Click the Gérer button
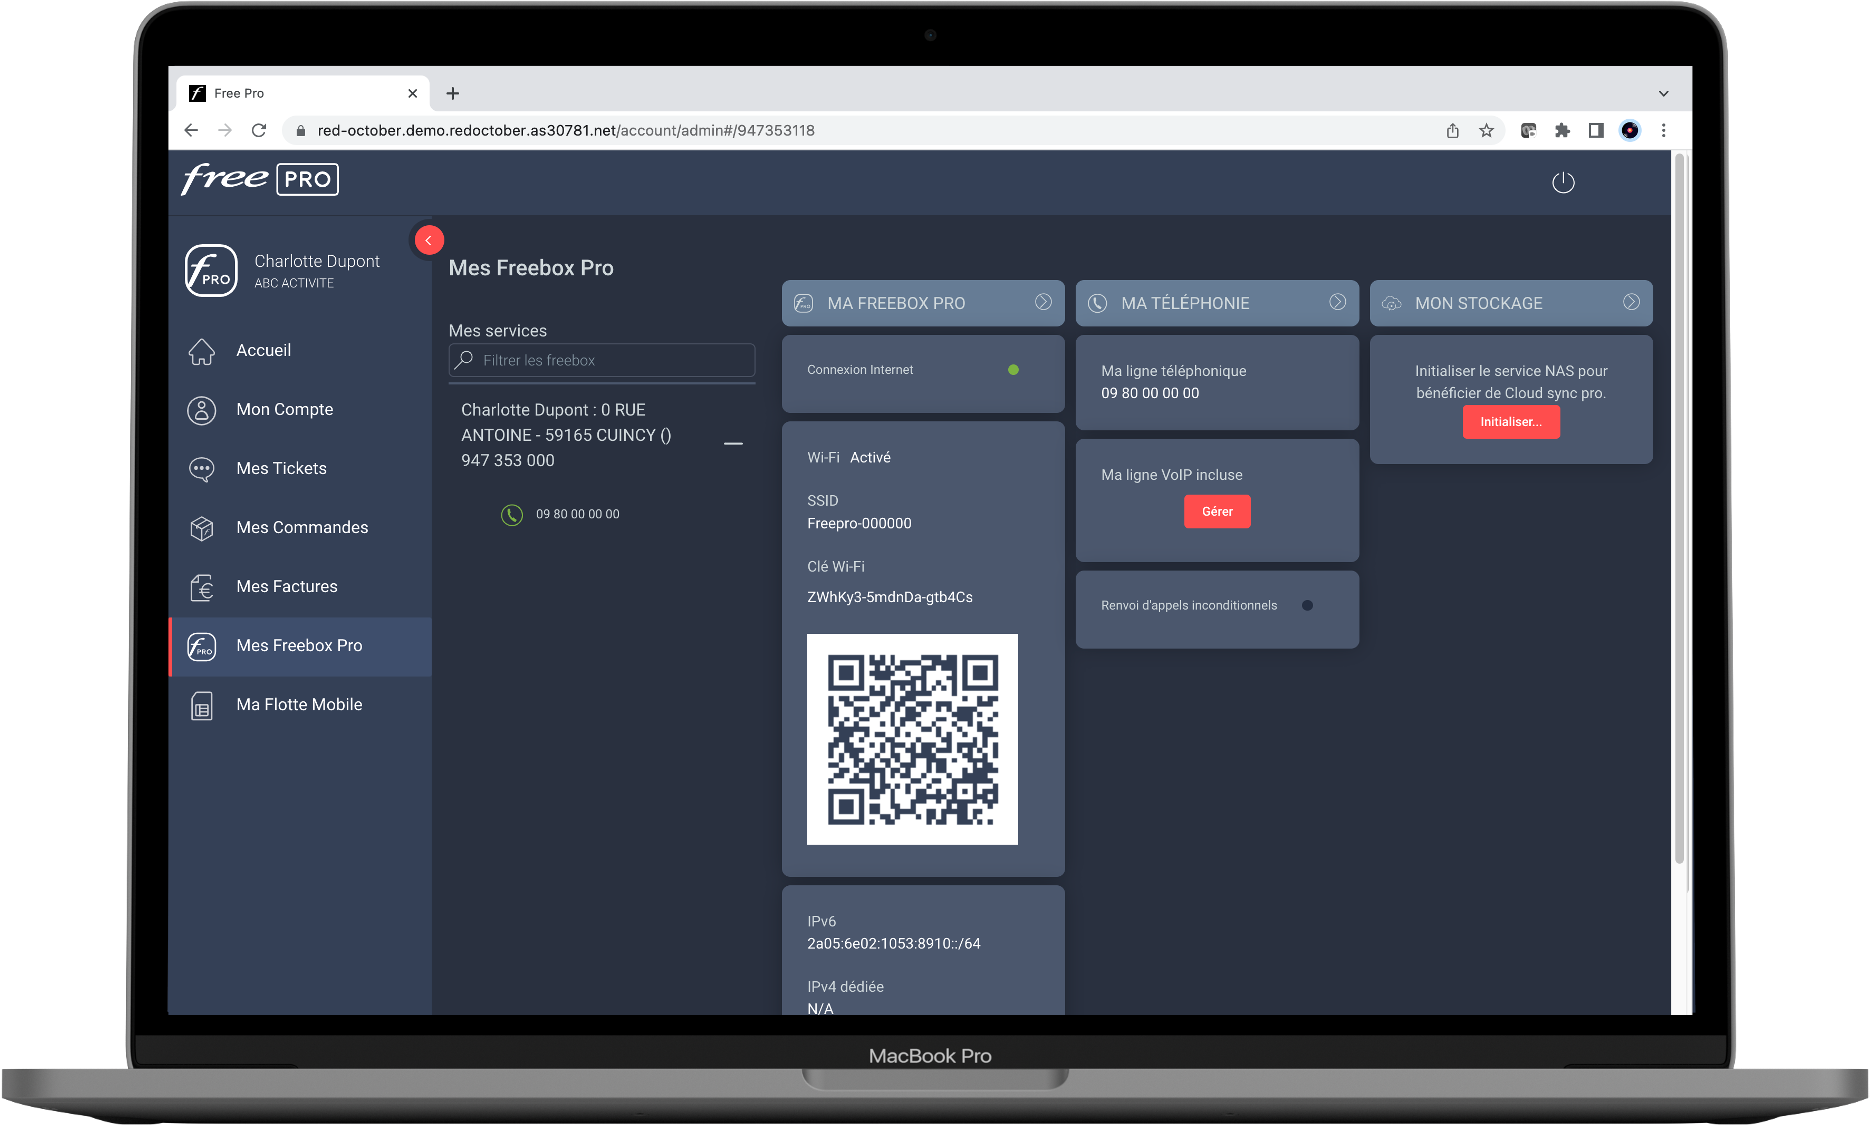Image resolution: width=1870 pixels, height=1125 pixels. click(1217, 511)
